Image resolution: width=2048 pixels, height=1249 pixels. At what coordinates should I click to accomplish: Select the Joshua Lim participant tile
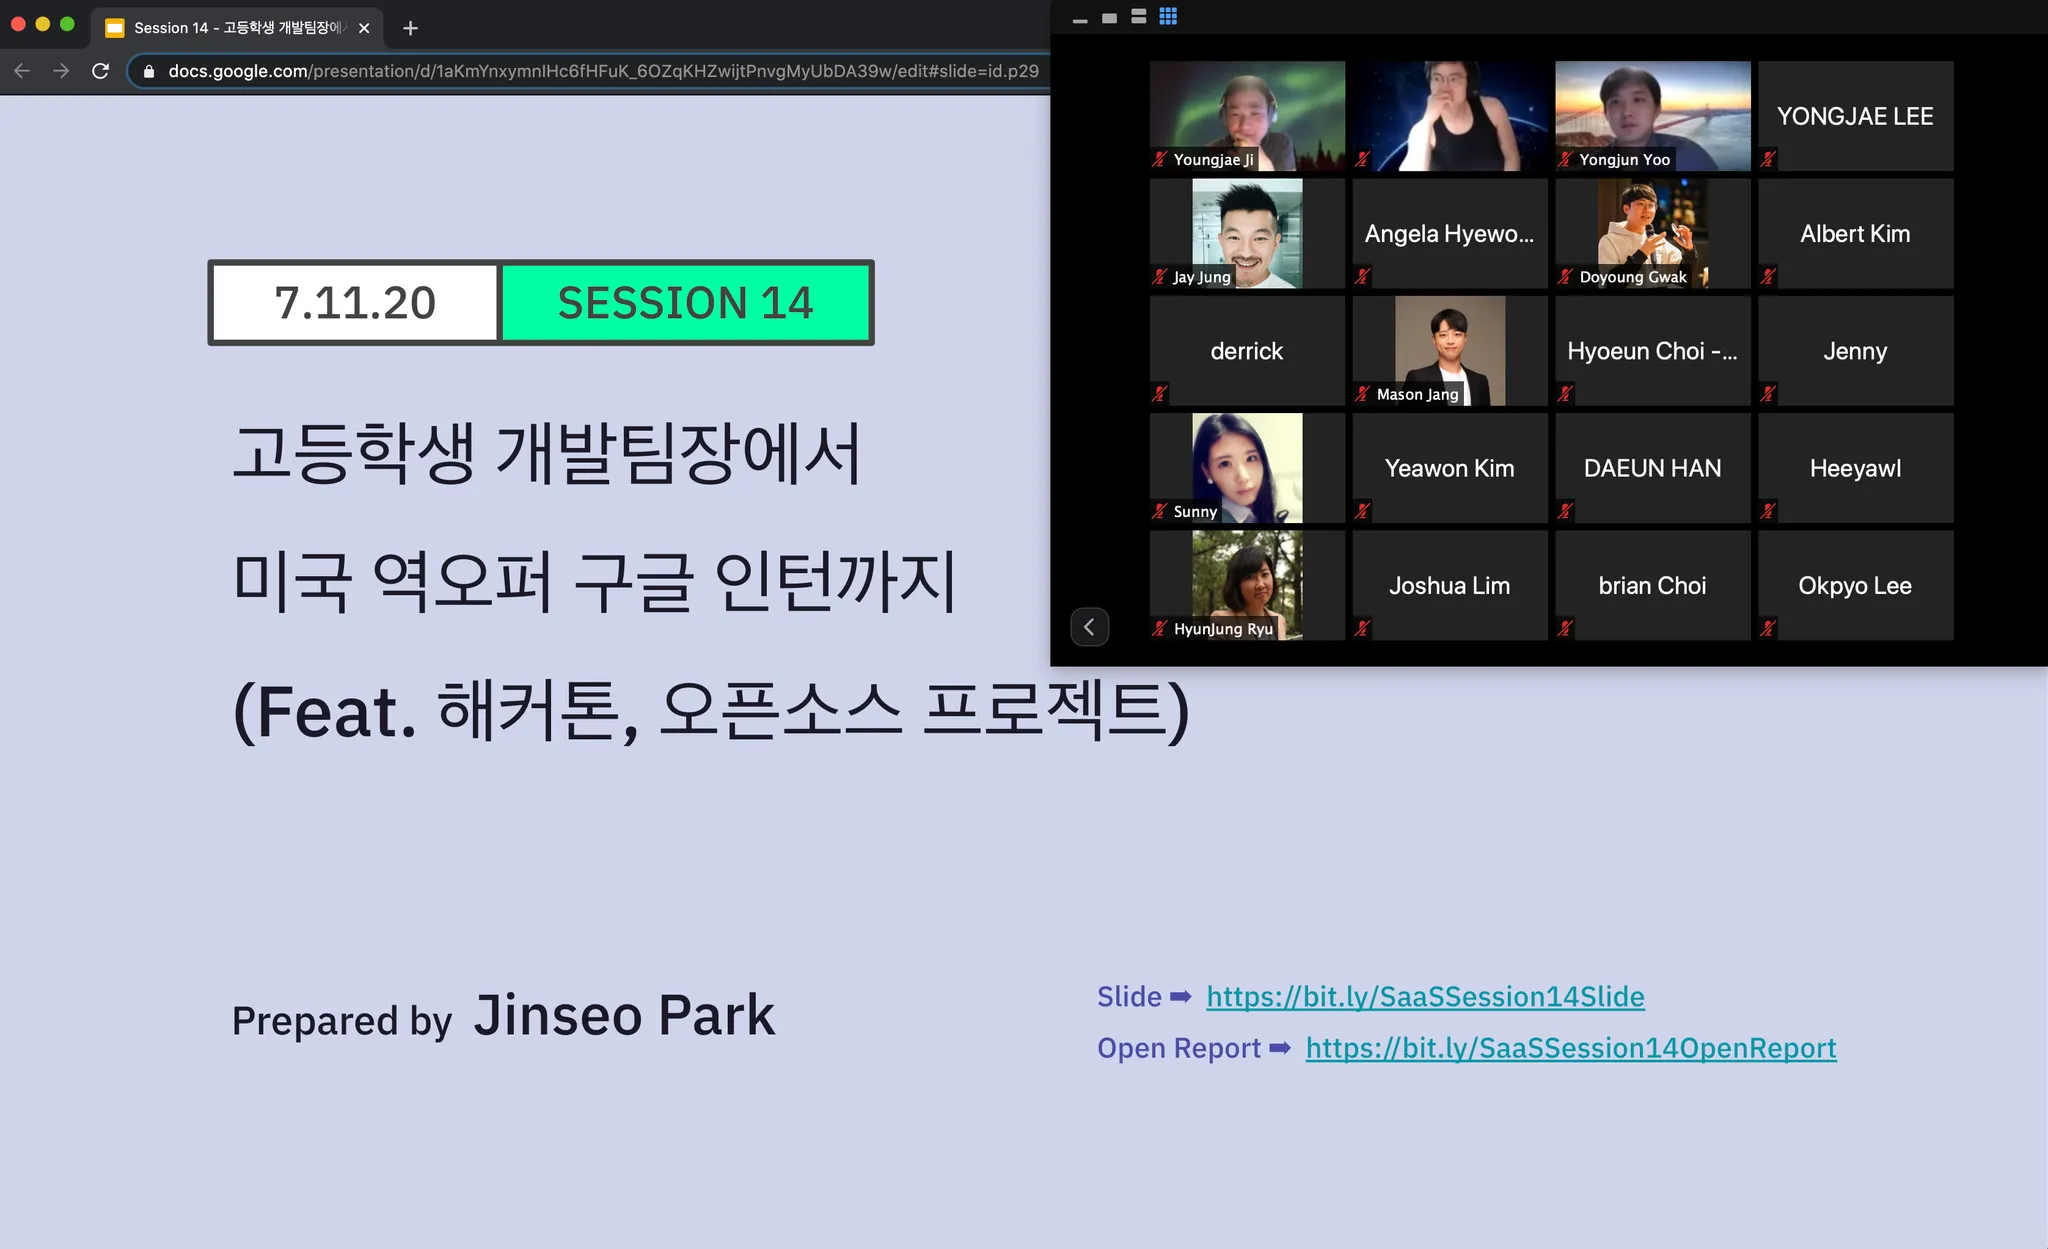[1449, 585]
